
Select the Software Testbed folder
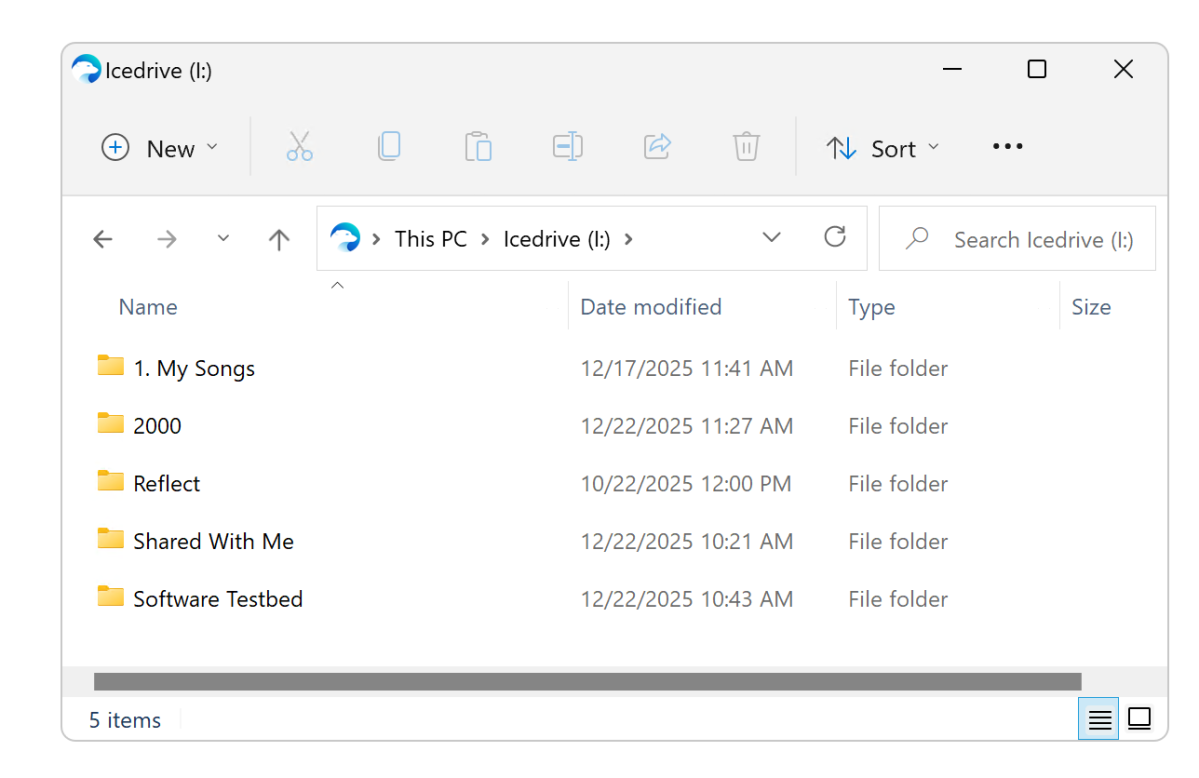217,599
